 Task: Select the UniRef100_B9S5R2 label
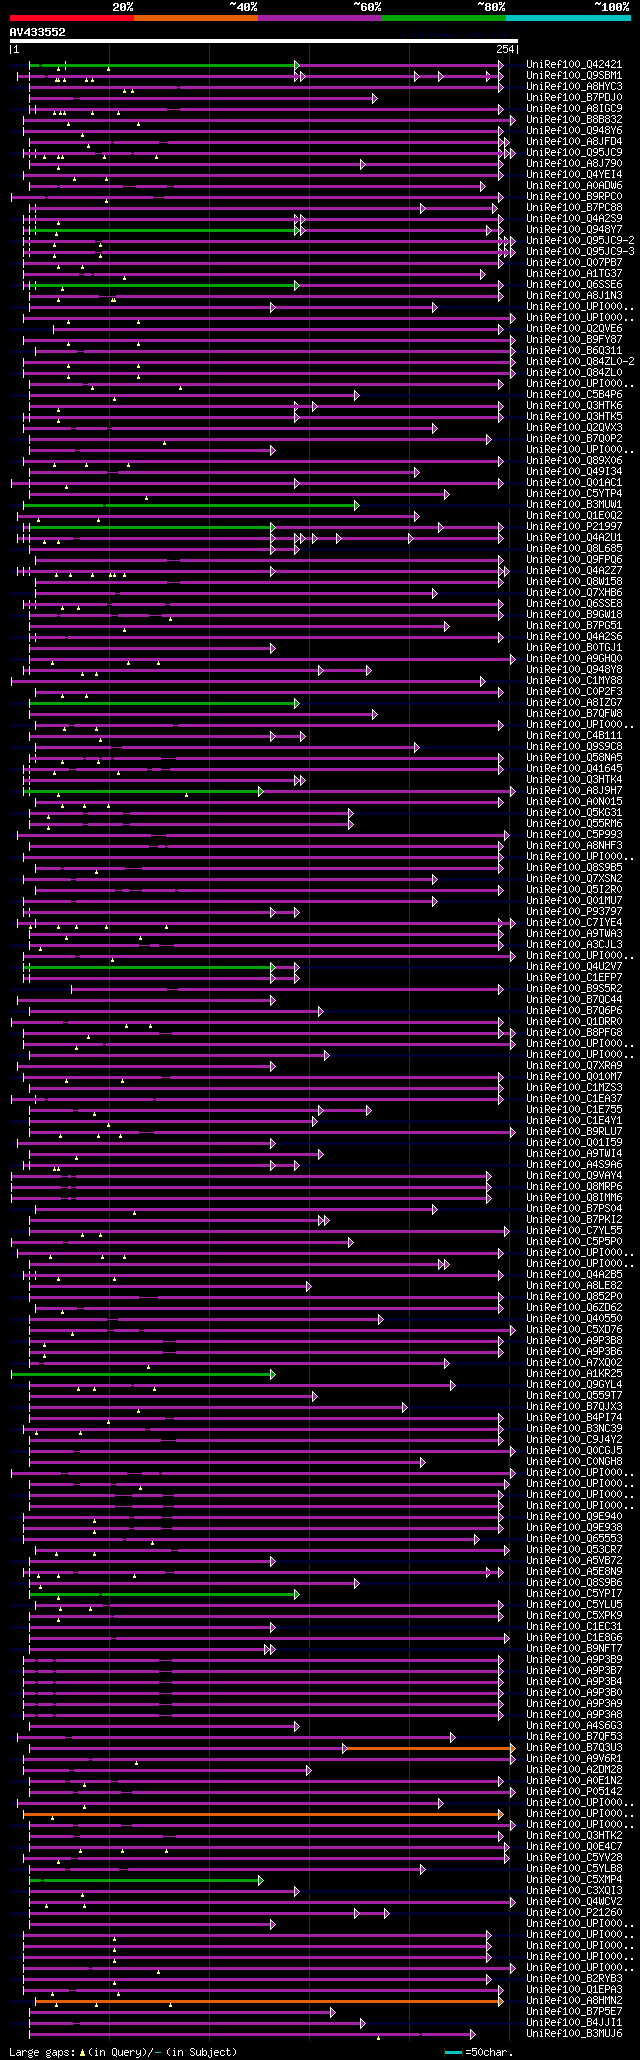[574, 988]
